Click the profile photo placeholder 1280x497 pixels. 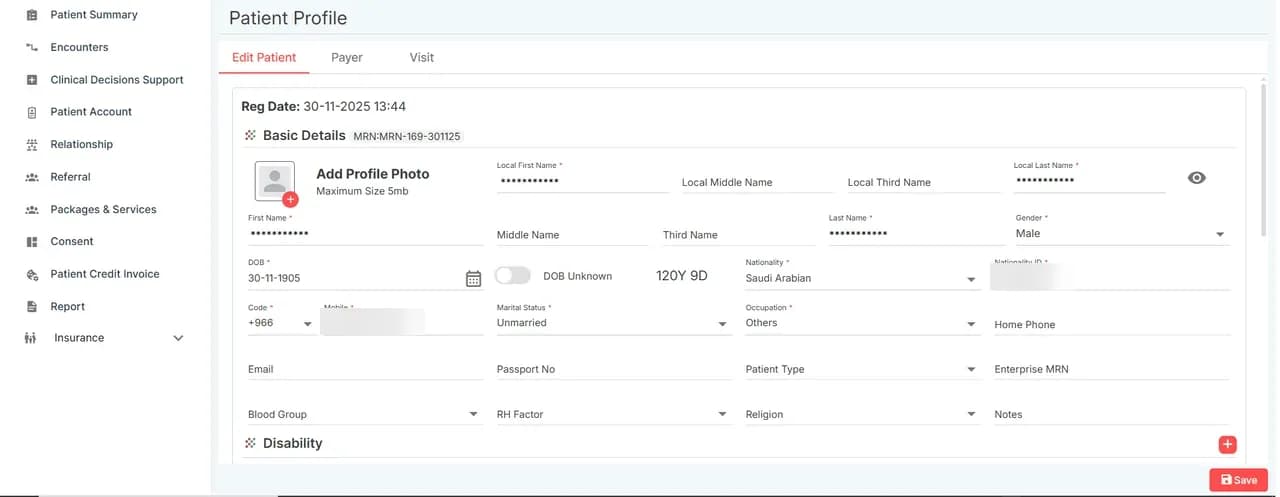pos(275,181)
